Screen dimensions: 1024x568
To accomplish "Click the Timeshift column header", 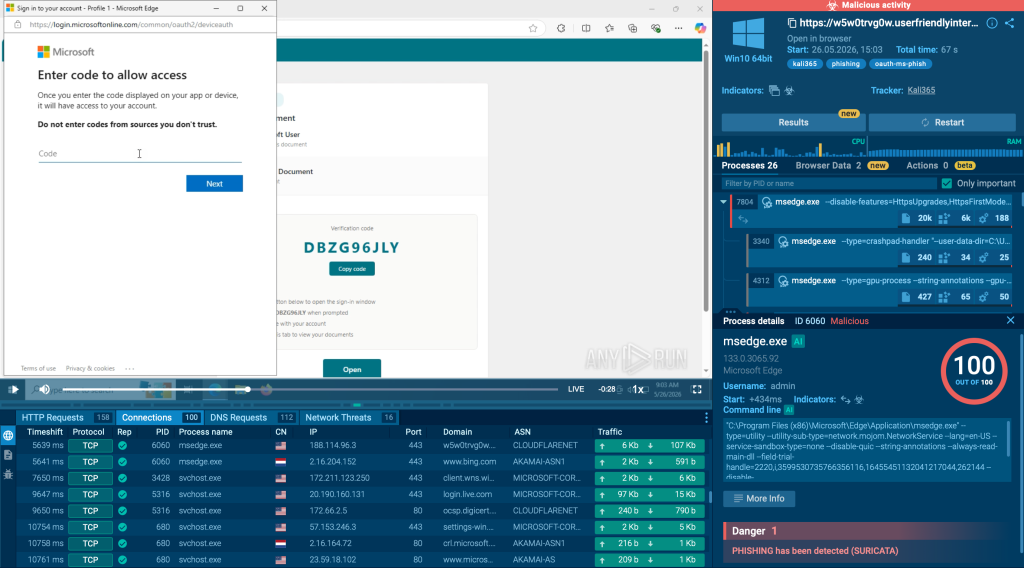I will tap(45, 432).
